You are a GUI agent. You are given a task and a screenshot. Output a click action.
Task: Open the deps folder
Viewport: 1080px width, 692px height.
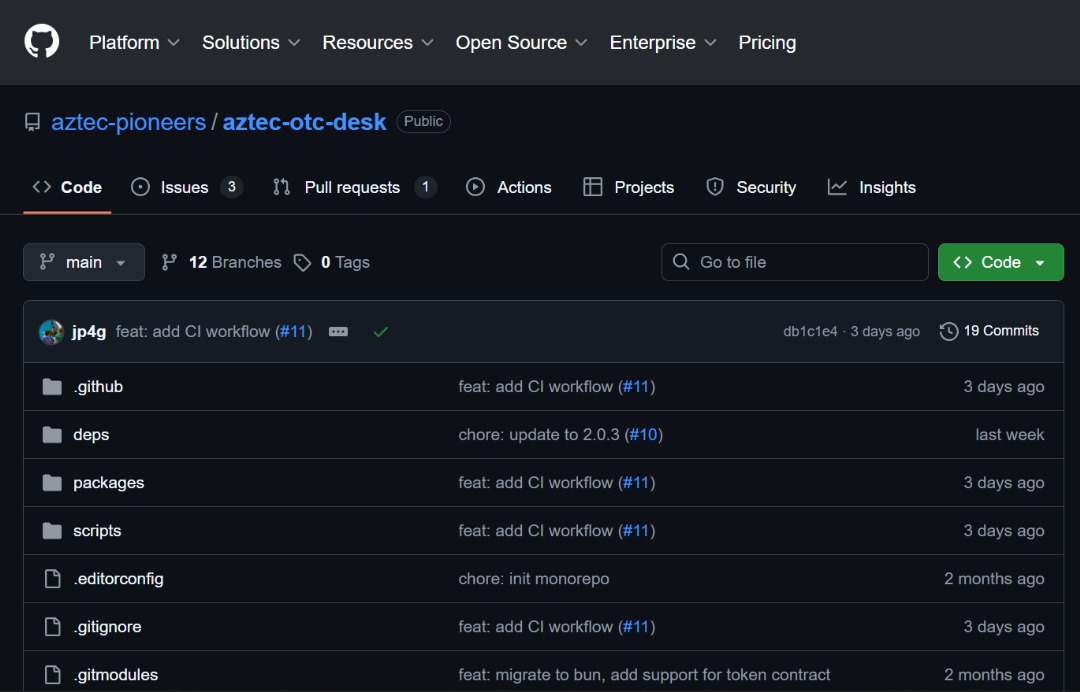[91, 435]
